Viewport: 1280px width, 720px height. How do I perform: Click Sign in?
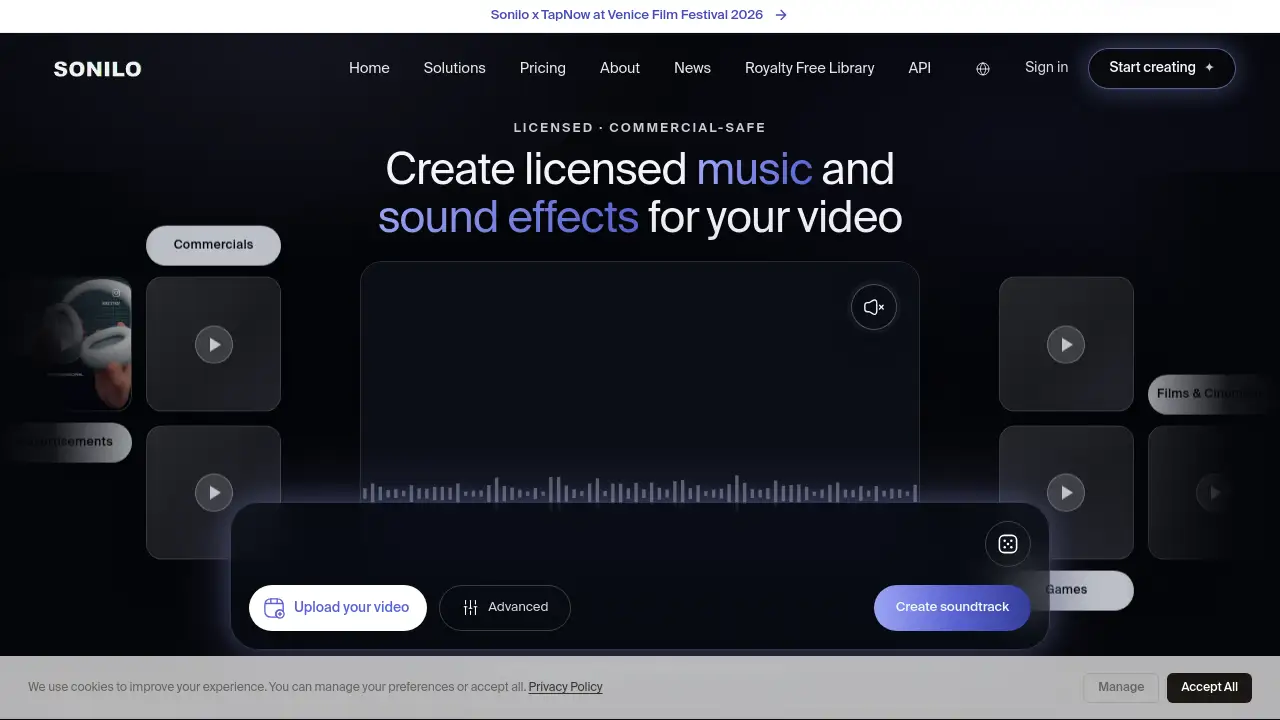click(x=1046, y=67)
